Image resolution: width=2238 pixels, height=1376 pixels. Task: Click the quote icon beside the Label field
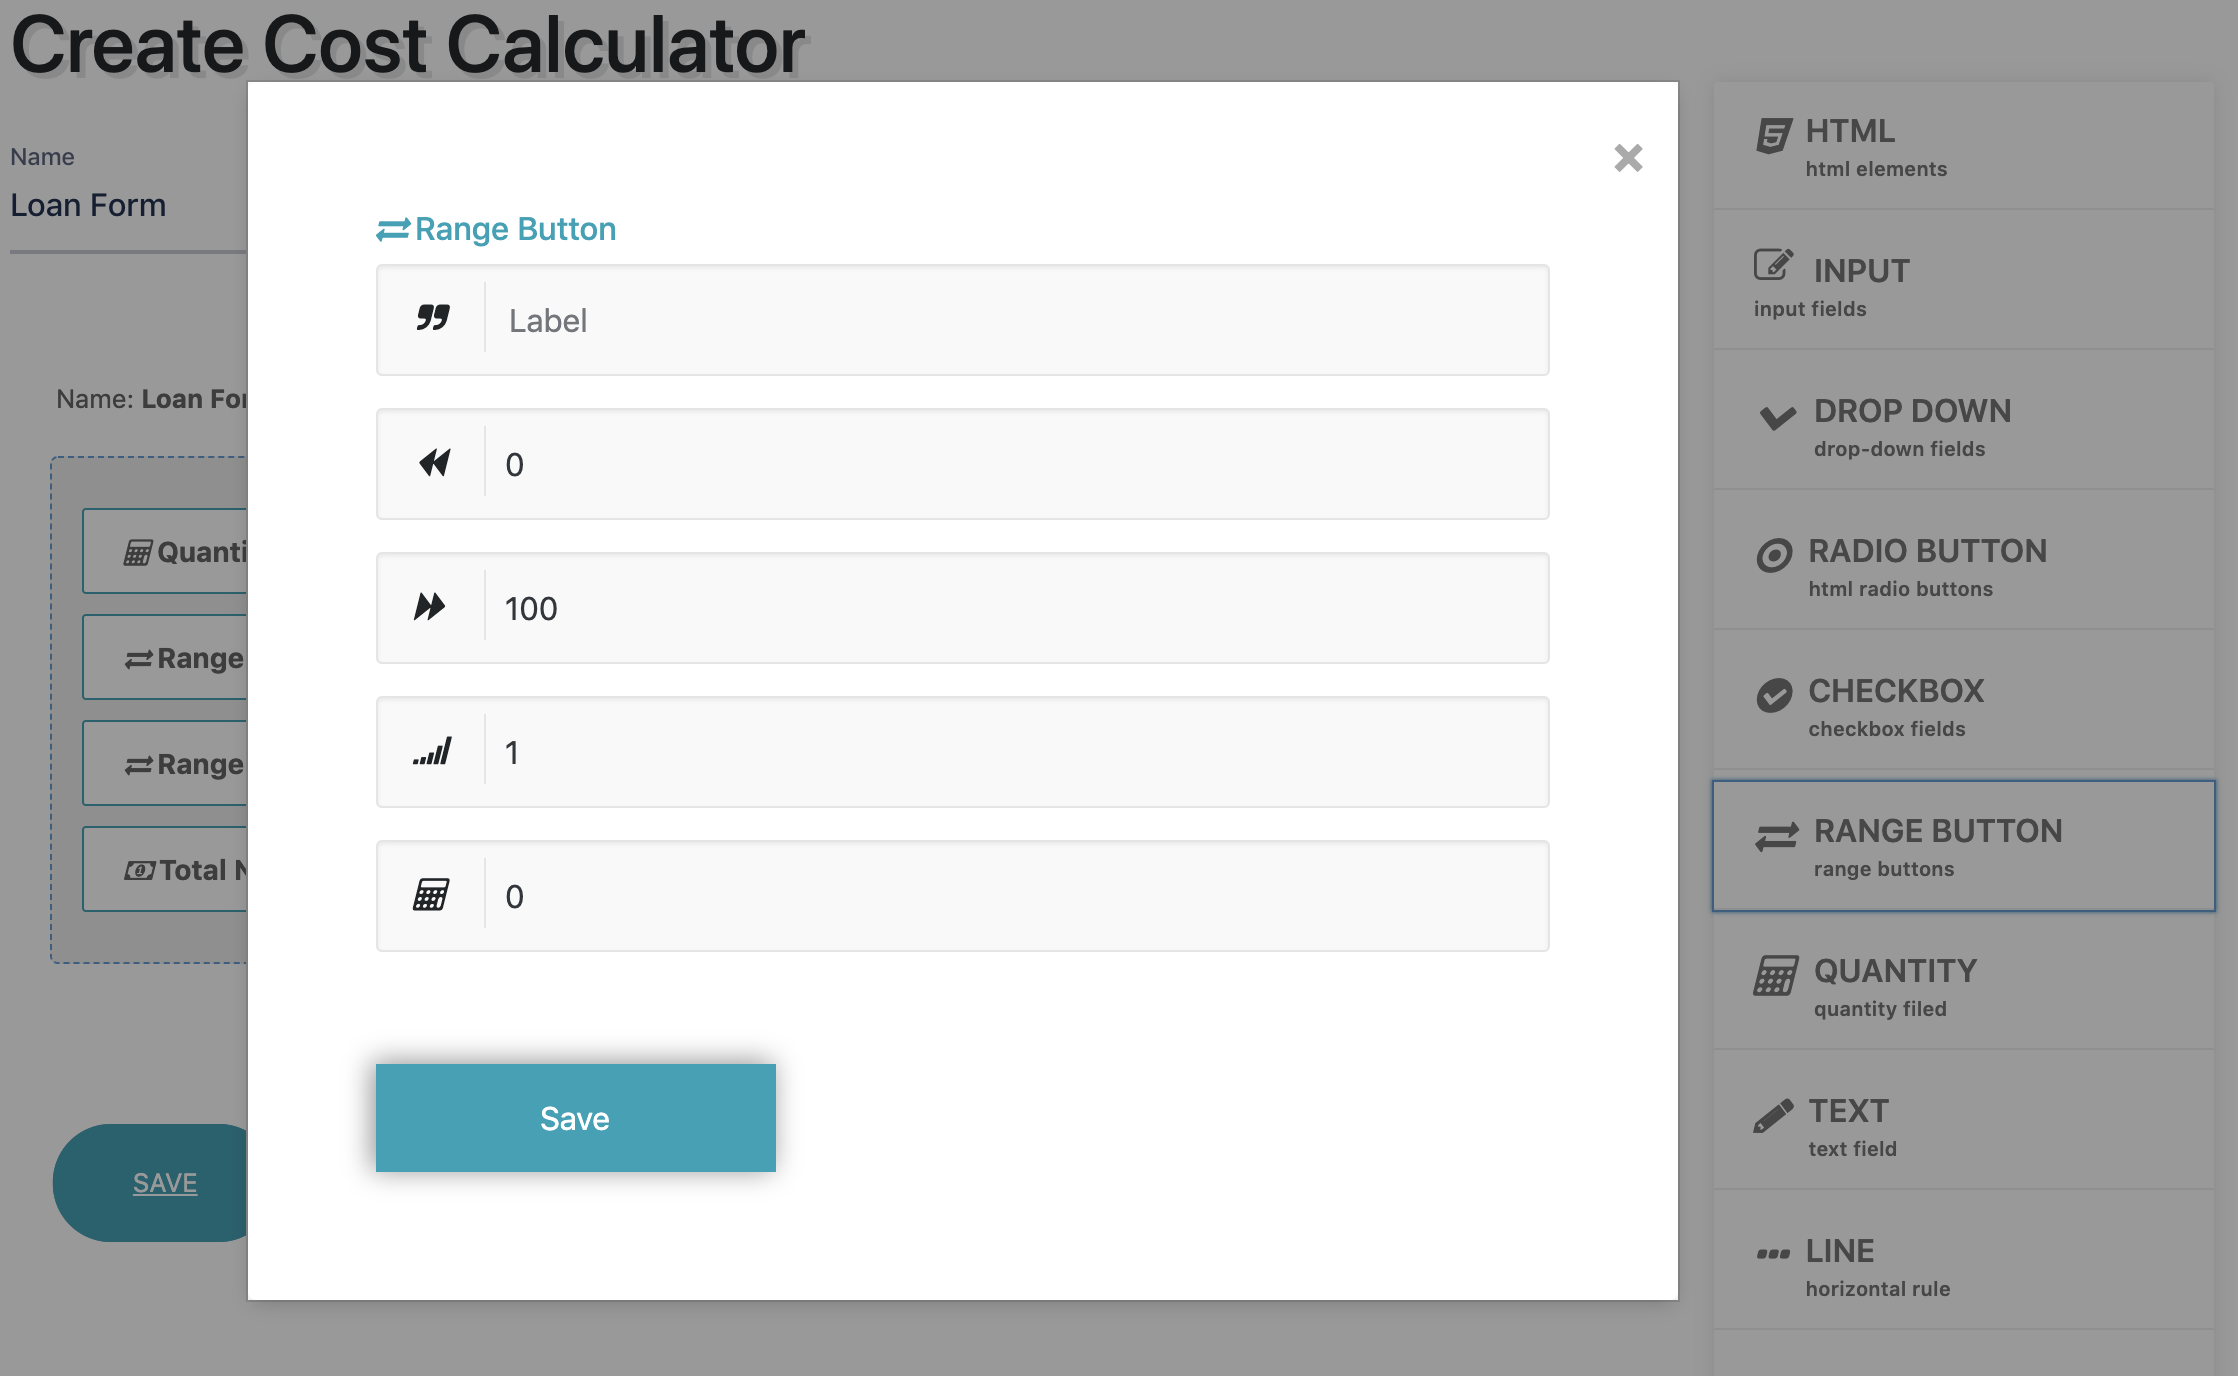(431, 317)
